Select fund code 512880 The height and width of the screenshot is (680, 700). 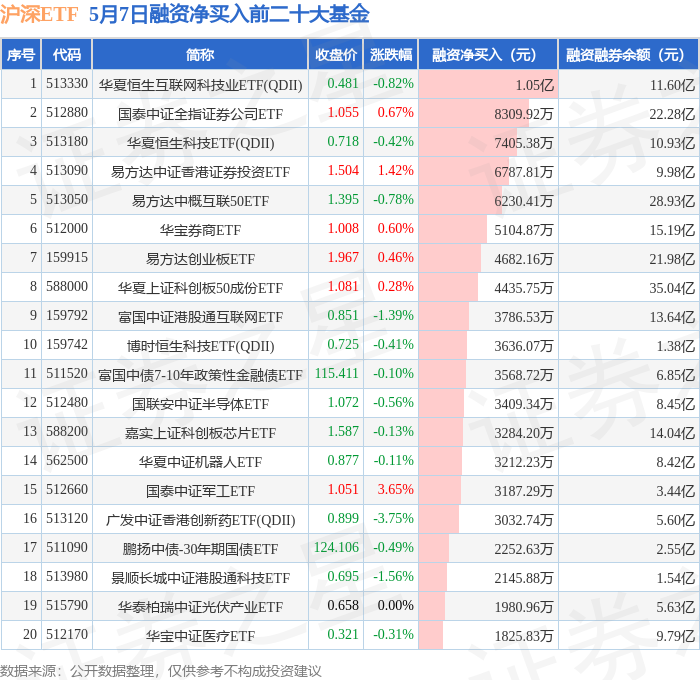(67, 113)
